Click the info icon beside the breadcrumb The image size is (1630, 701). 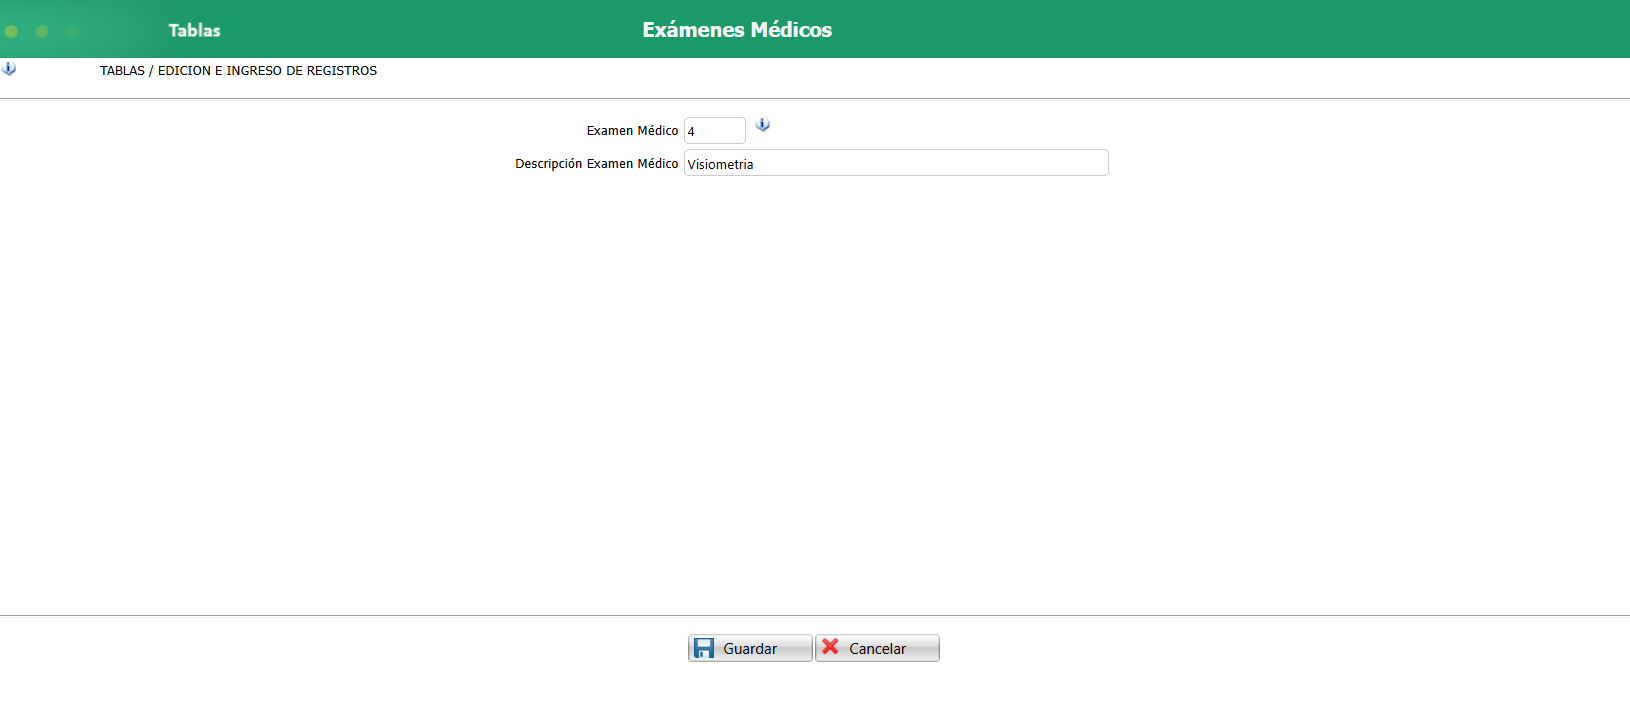coord(9,69)
